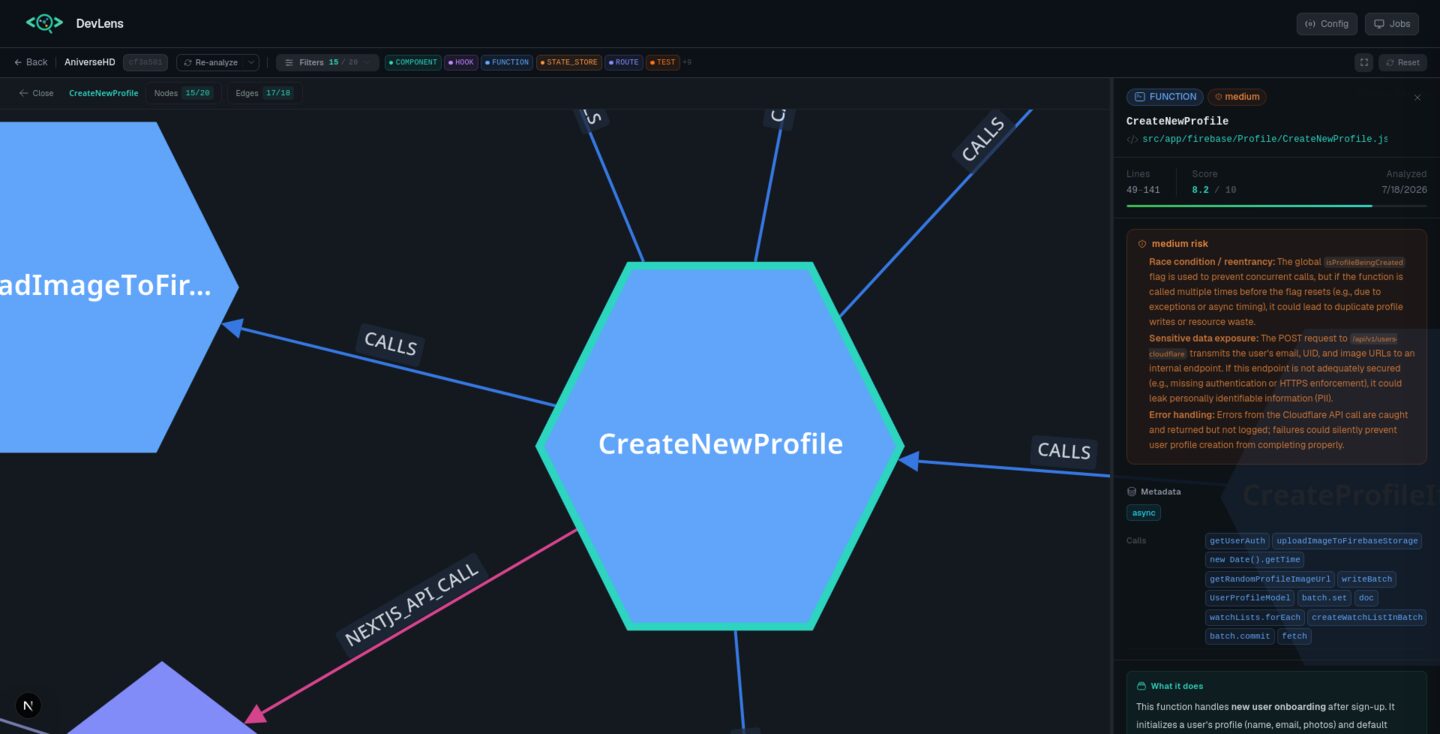1440x734 pixels.
Task: Click the isProfileBeingCreated inline code
Action: [1364, 262]
